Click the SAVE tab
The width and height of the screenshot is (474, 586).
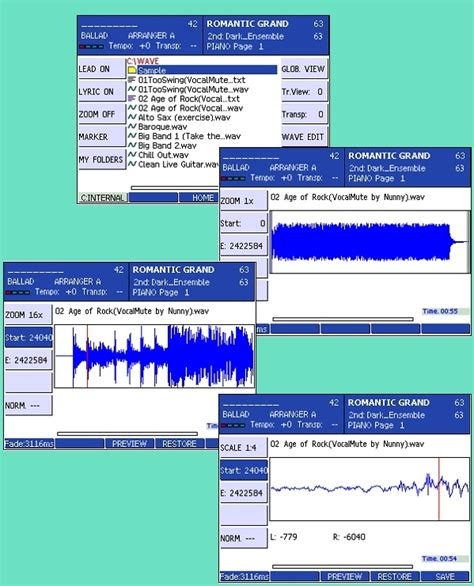[x=445, y=576]
